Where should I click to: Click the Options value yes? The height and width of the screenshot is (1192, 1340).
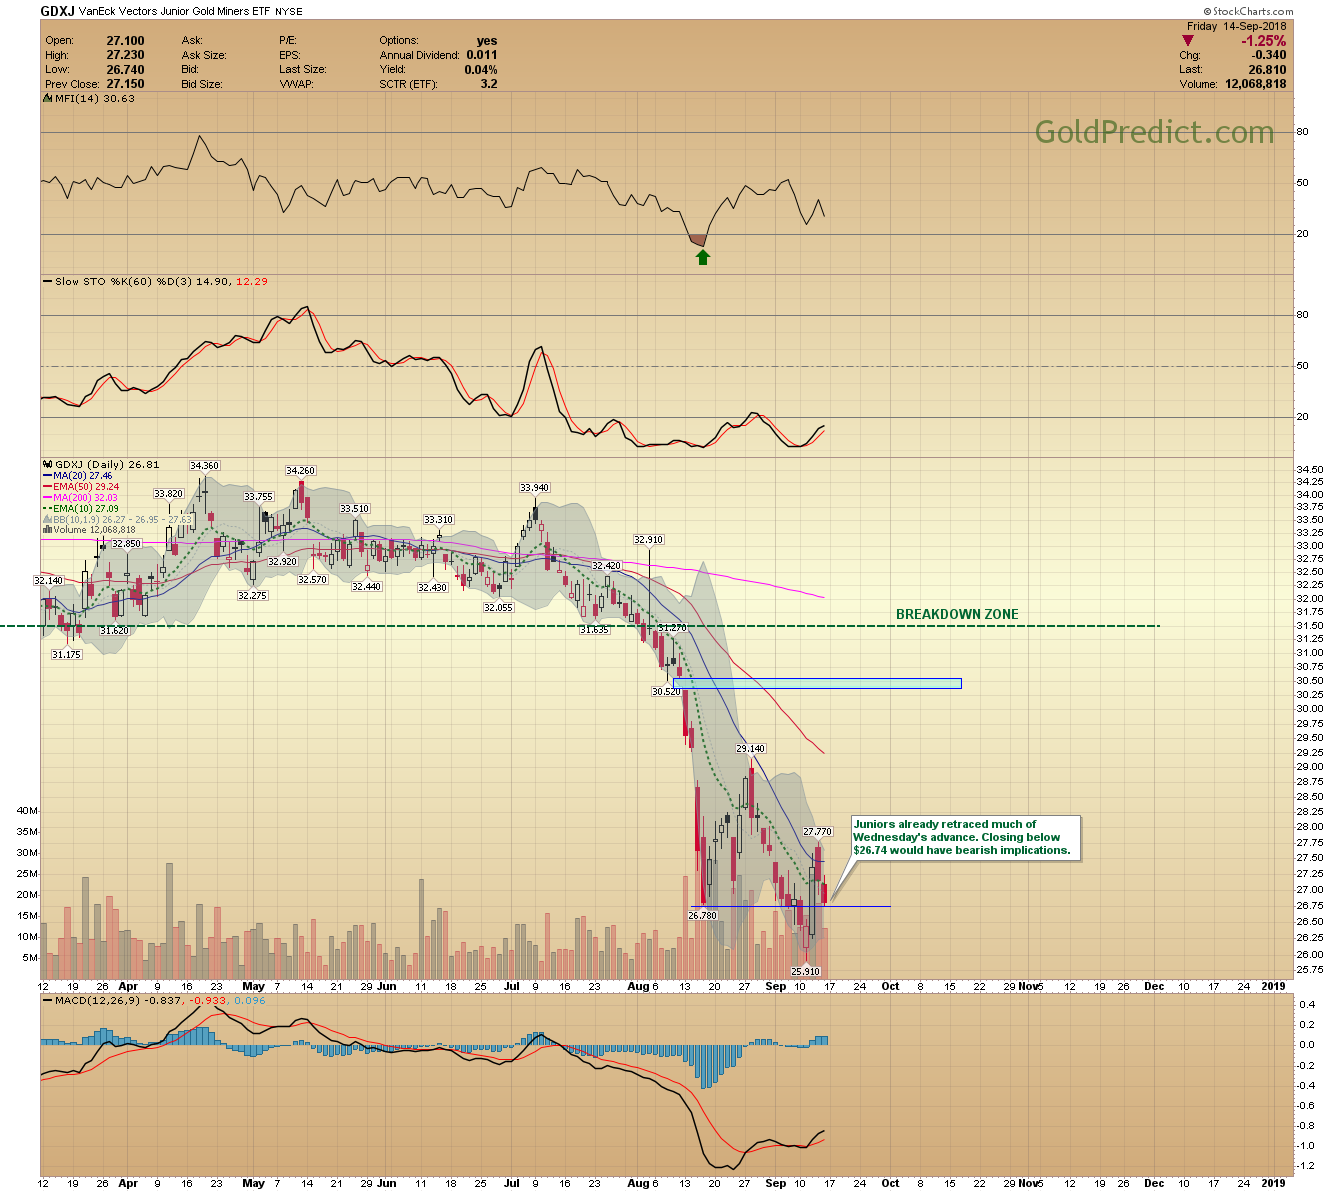[487, 41]
